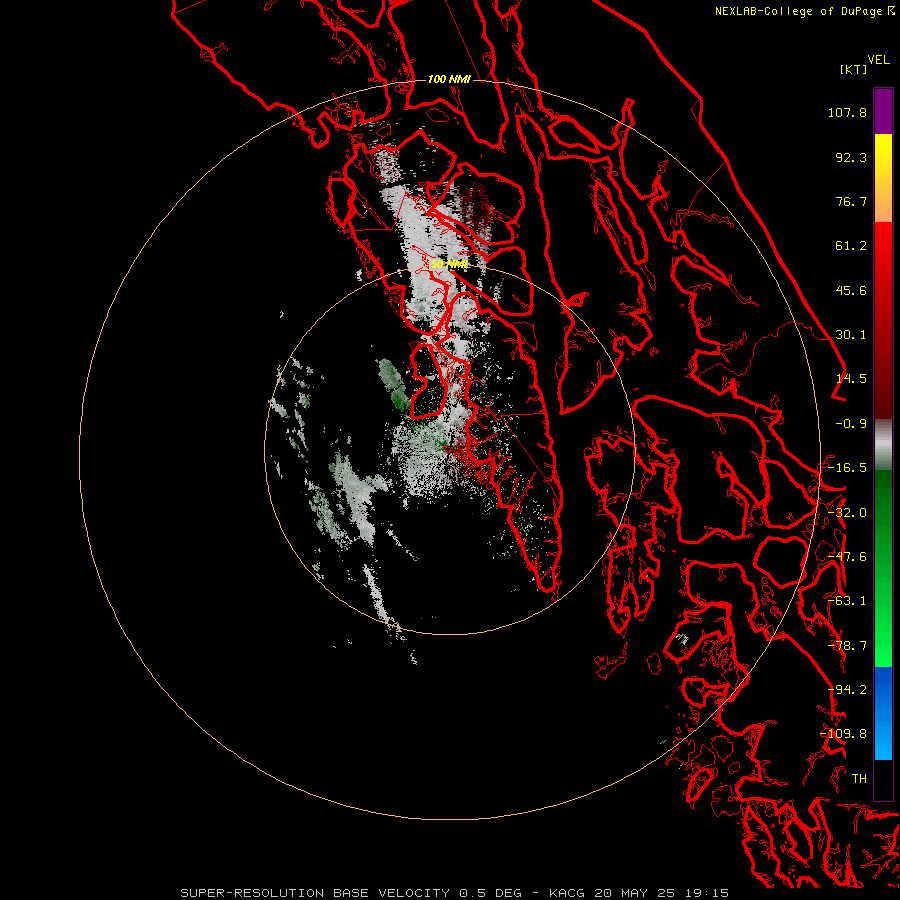
Task: Click the 14.5 velocity scale value
Action: (851, 379)
